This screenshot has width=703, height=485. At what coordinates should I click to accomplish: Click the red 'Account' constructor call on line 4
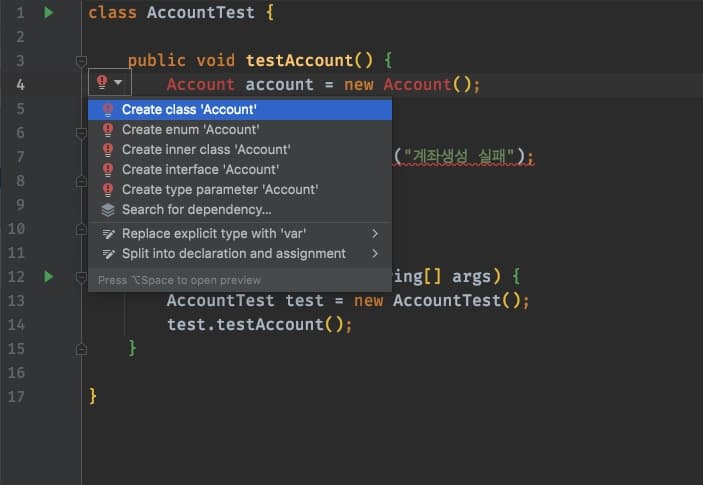(x=417, y=84)
